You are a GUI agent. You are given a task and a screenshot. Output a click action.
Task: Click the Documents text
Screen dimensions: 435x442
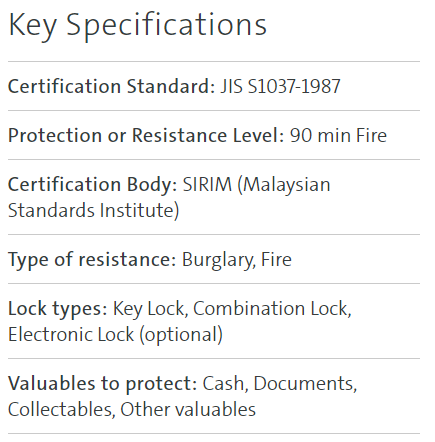pos(305,383)
